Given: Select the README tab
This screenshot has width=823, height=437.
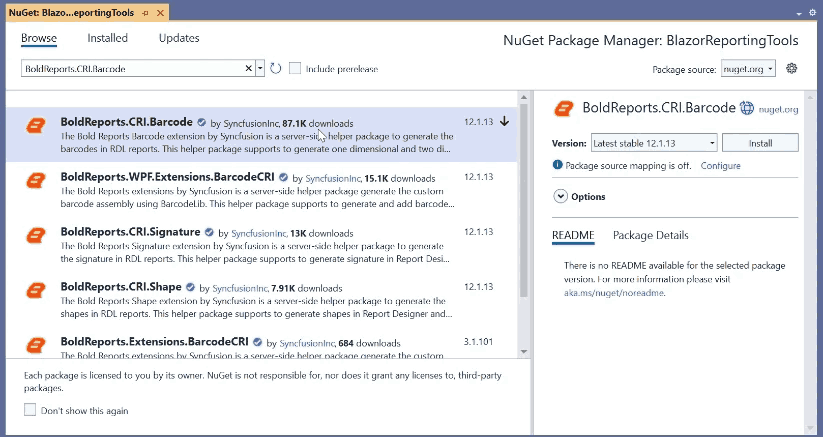Looking at the screenshot, I should pos(573,236).
